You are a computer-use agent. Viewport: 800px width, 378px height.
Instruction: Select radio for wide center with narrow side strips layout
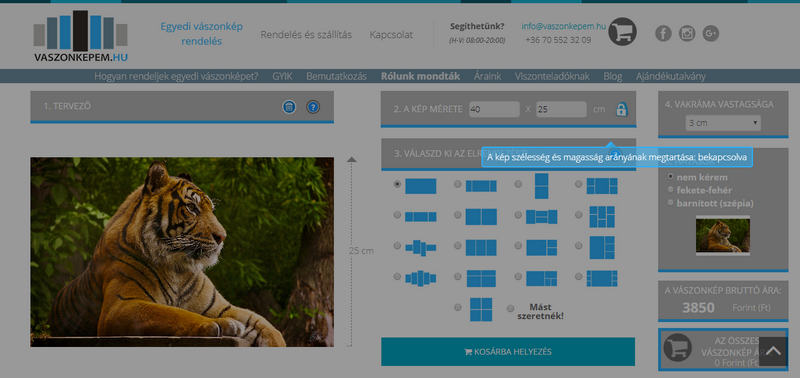coord(458,184)
